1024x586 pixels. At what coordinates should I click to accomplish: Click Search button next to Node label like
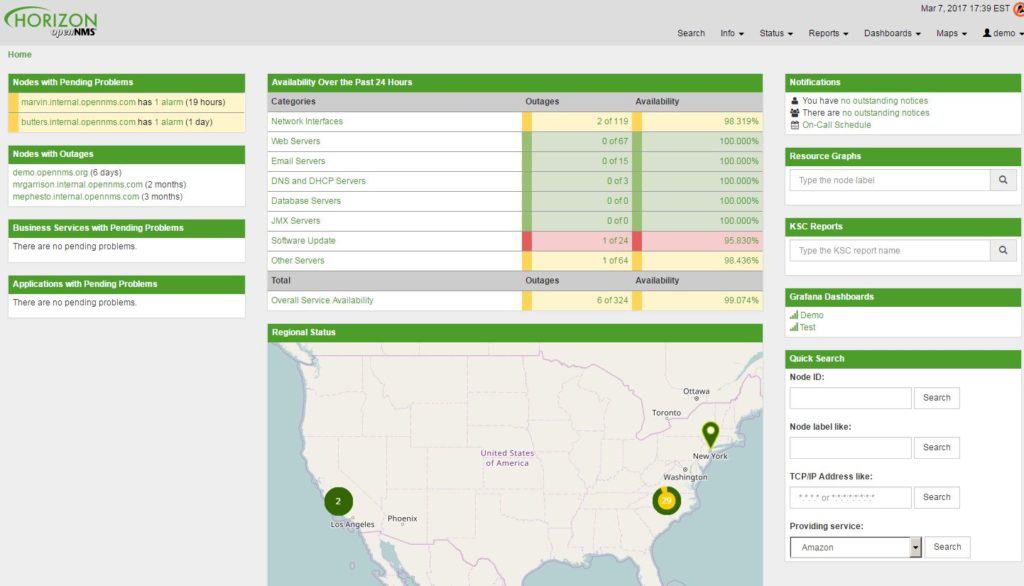(936, 448)
